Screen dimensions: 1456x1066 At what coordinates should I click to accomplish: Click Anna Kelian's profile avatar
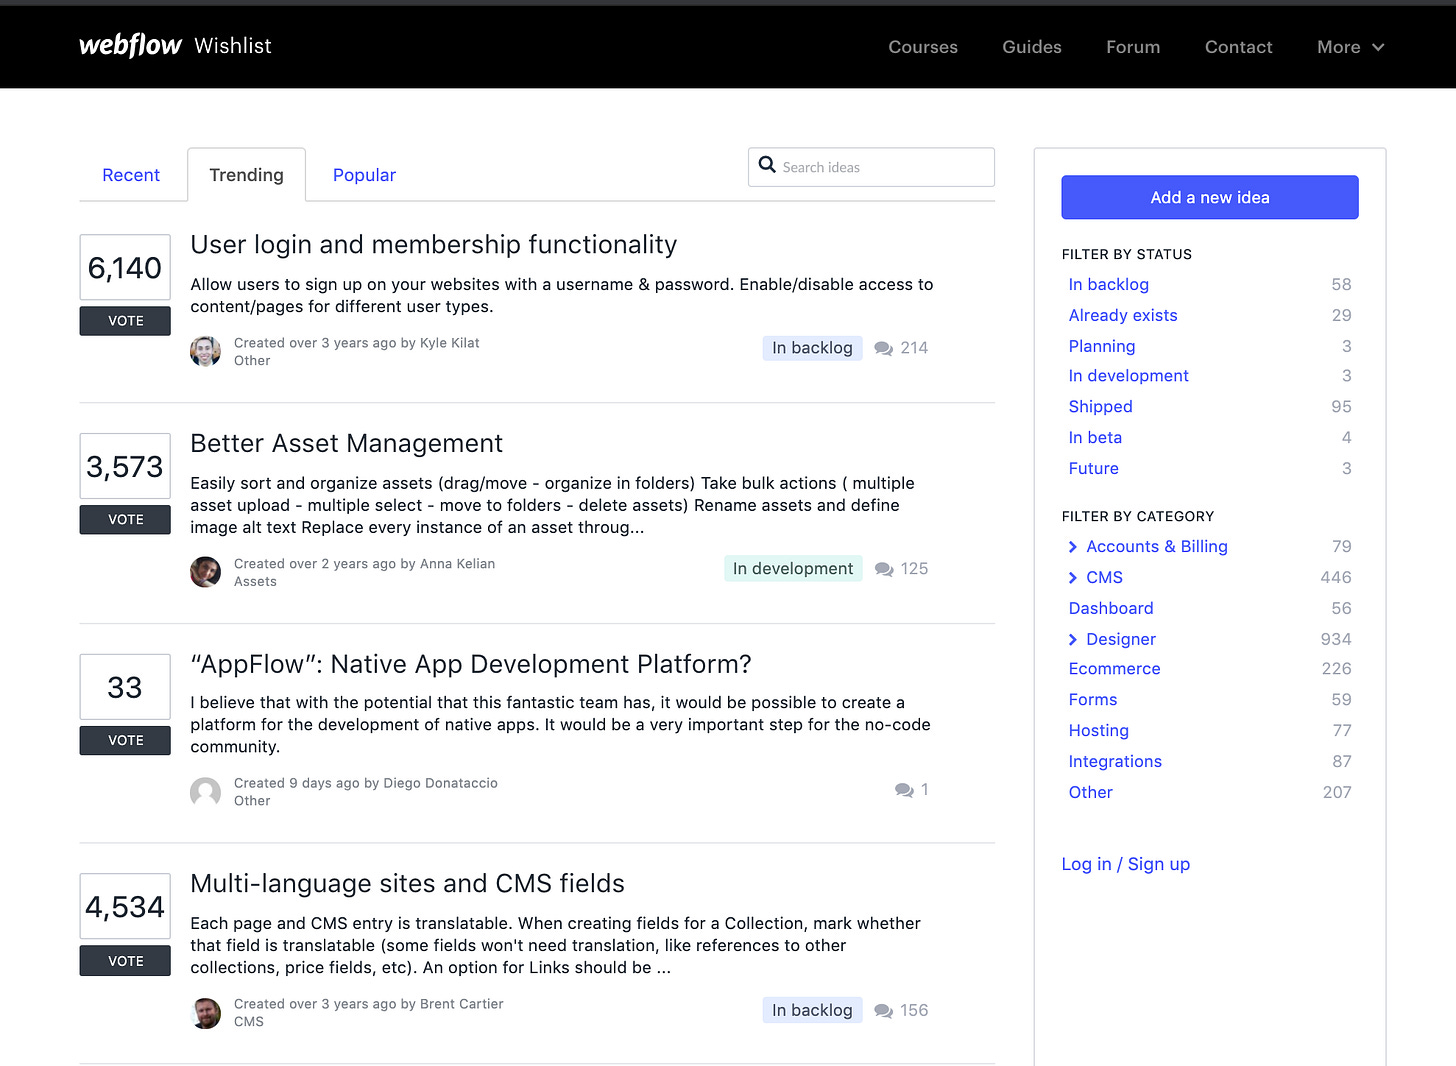tap(206, 572)
